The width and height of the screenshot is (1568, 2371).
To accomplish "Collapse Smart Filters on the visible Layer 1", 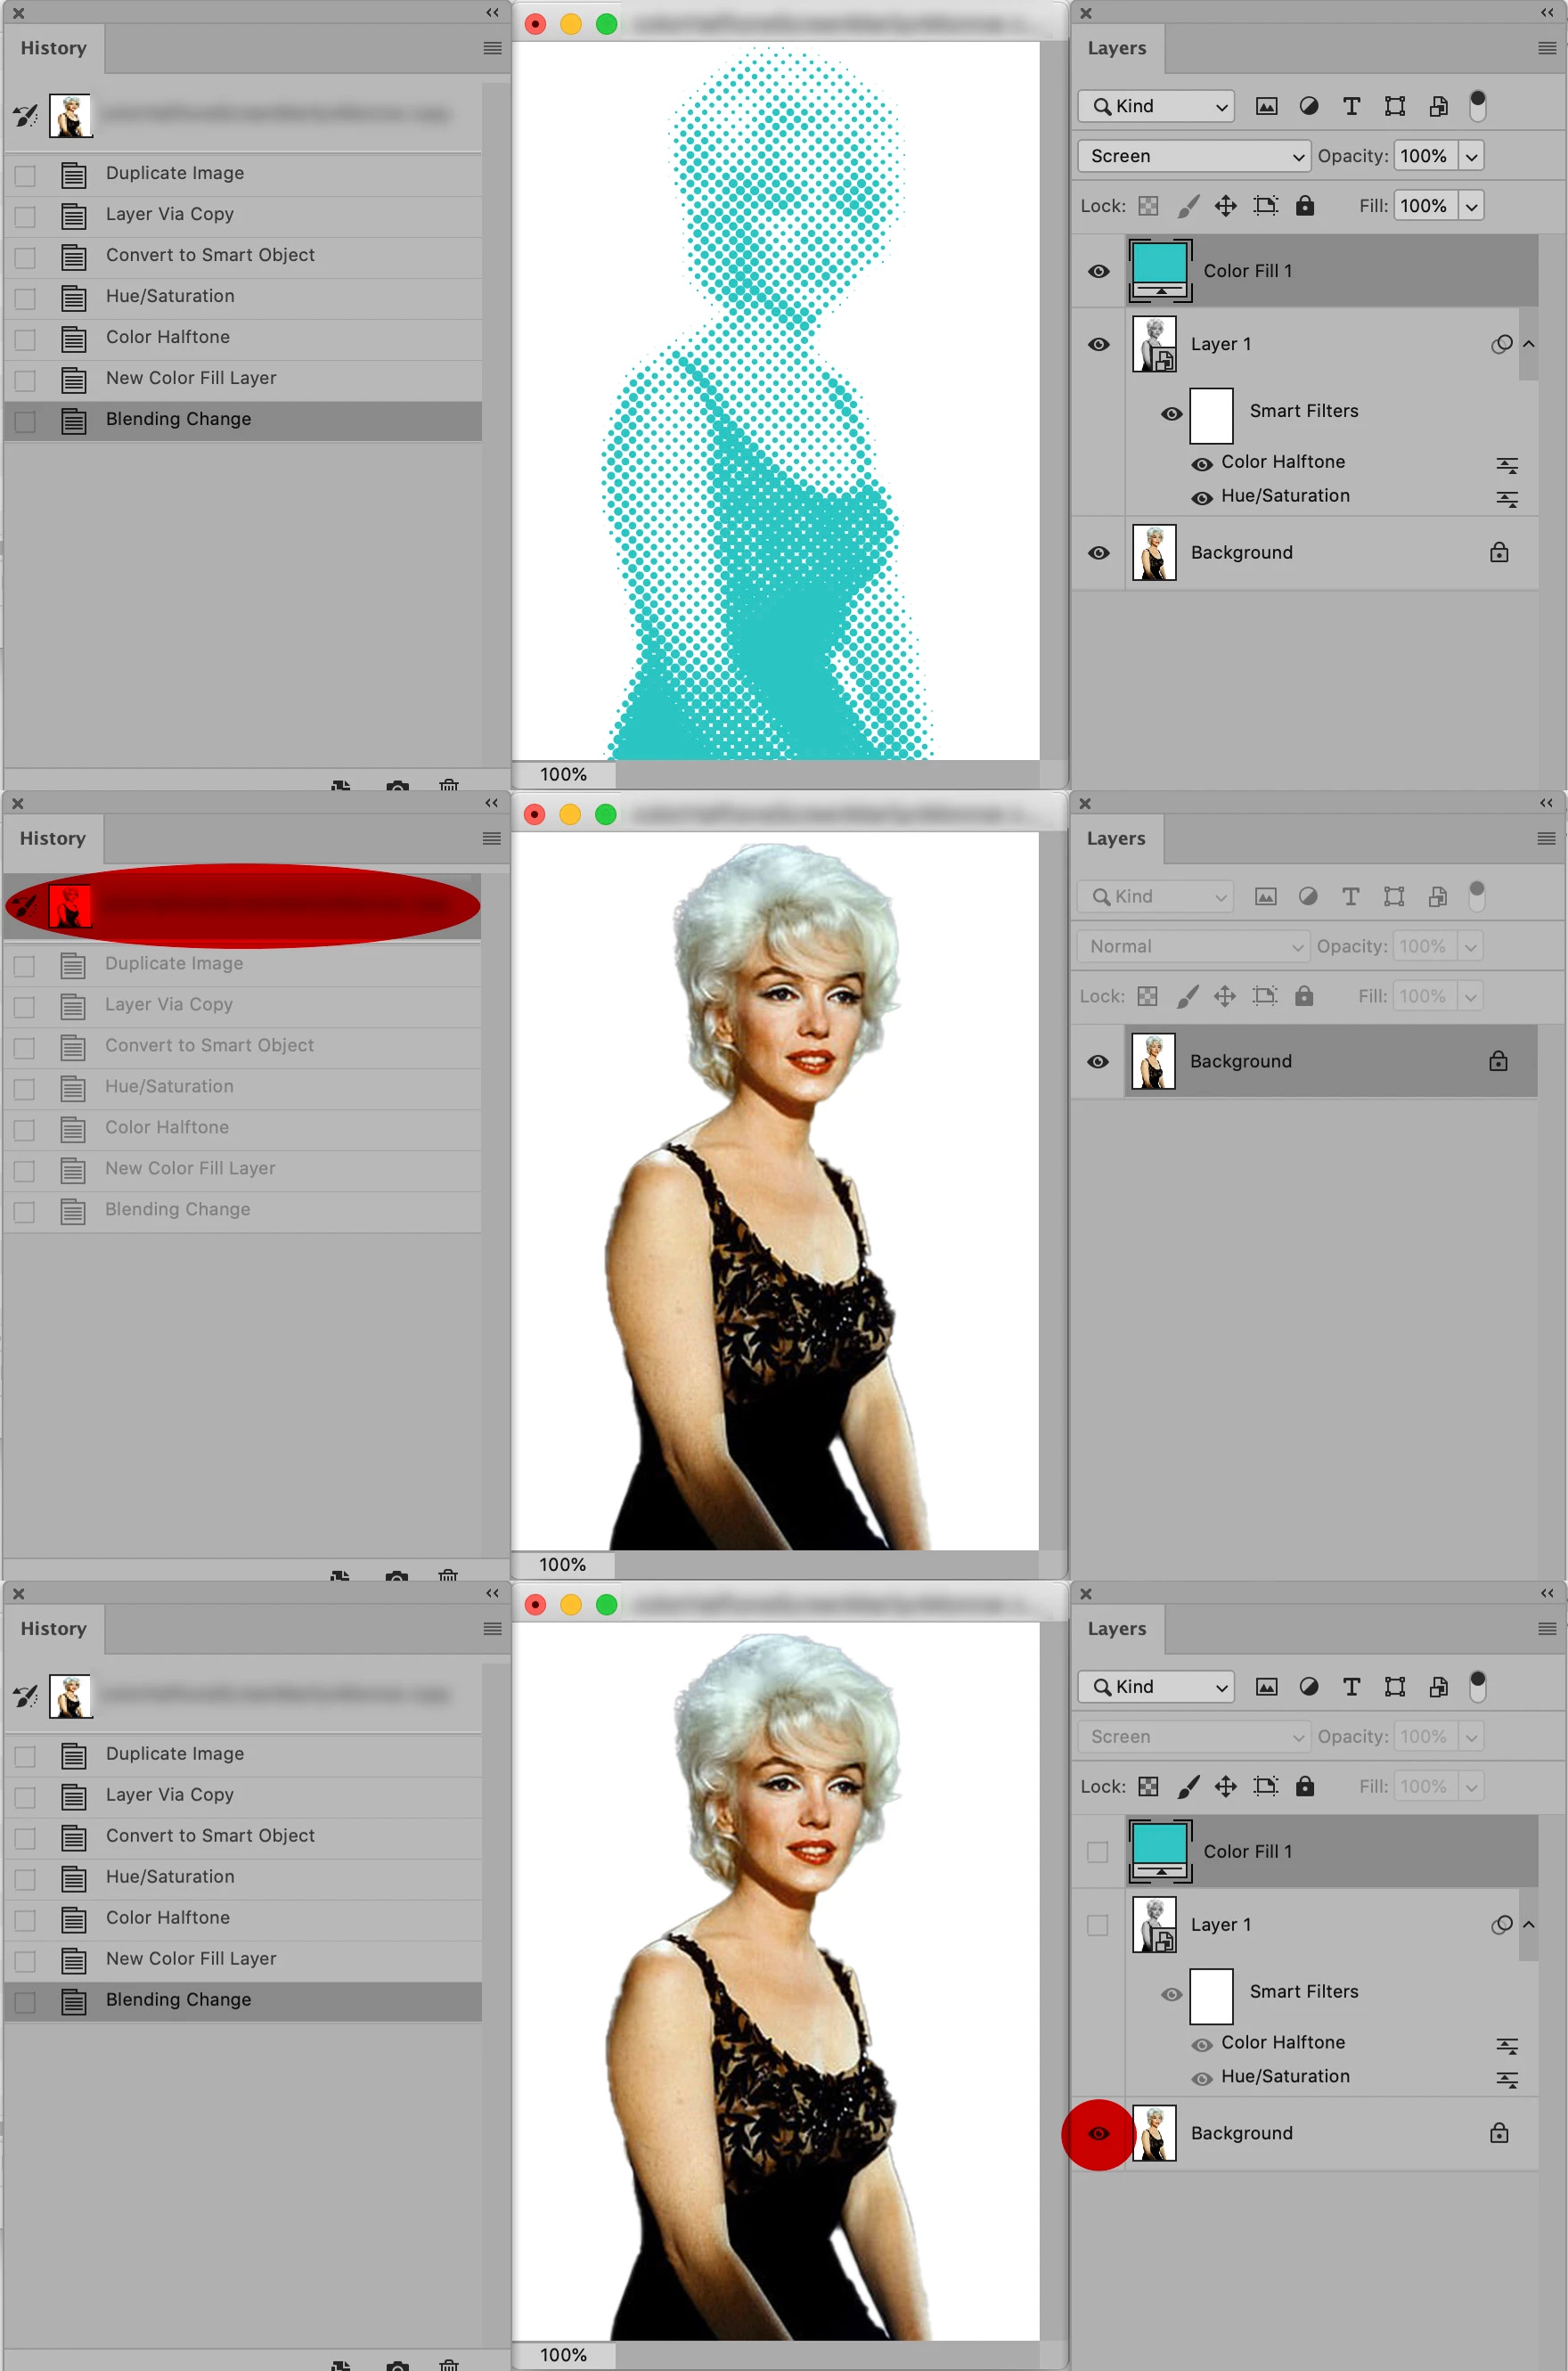I will [x=1528, y=344].
